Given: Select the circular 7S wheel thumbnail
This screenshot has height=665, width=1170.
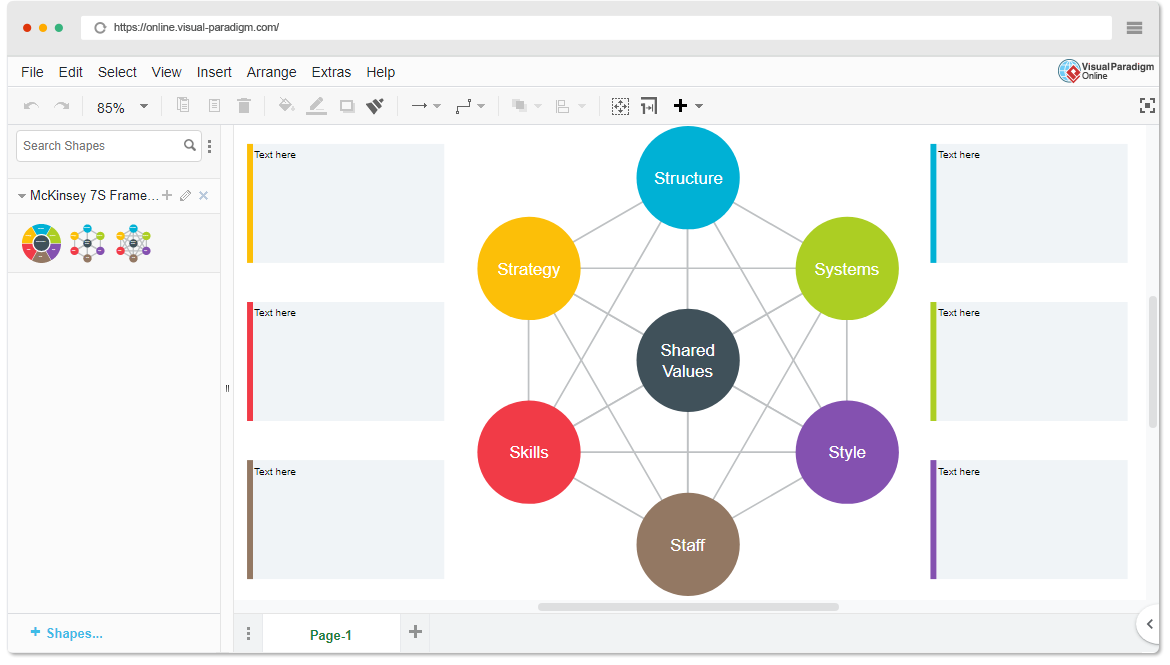Looking at the screenshot, I should [x=41, y=243].
